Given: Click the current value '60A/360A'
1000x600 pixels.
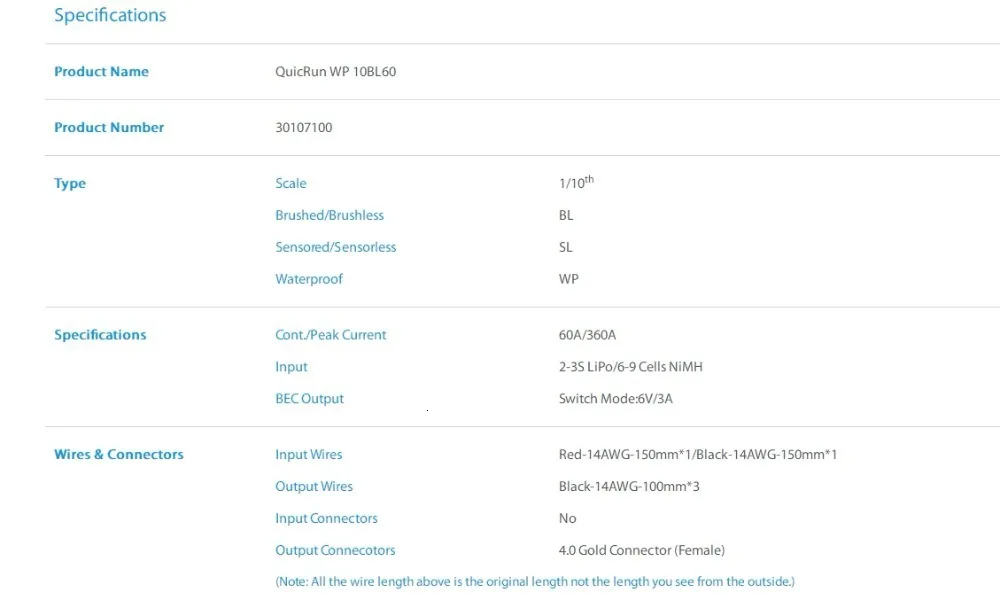Looking at the screenshot, I should click(587, 335).
